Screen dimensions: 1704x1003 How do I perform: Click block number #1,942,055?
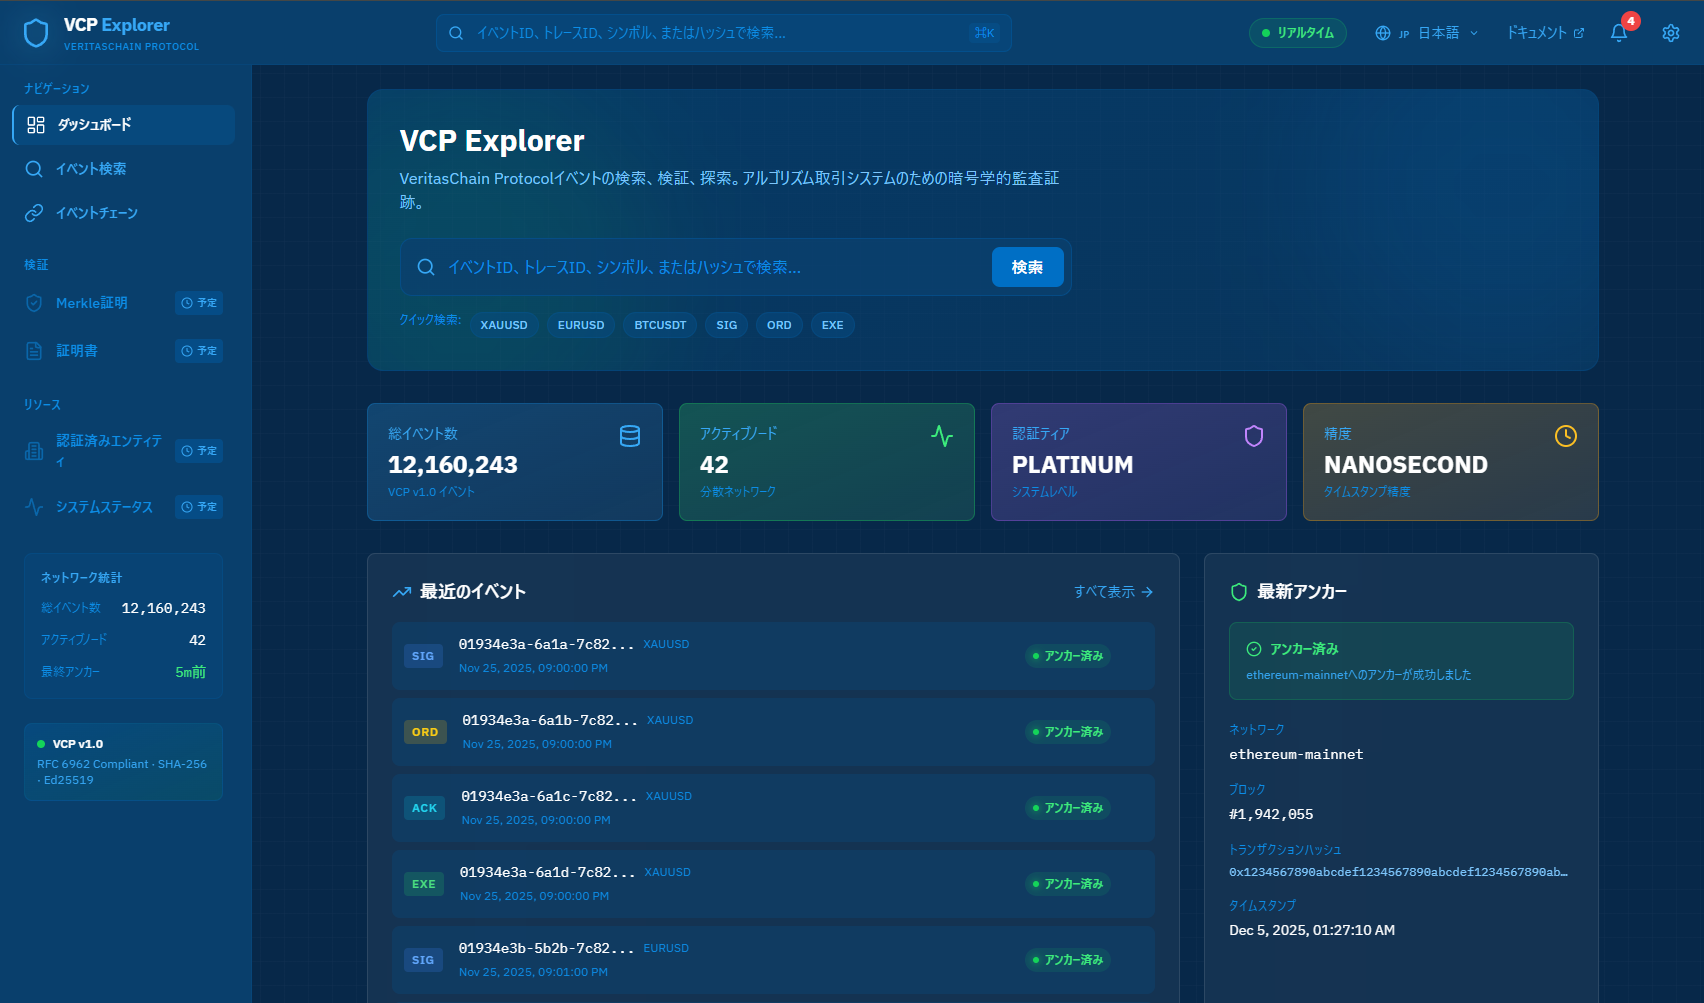click(x=1271, y=814)
